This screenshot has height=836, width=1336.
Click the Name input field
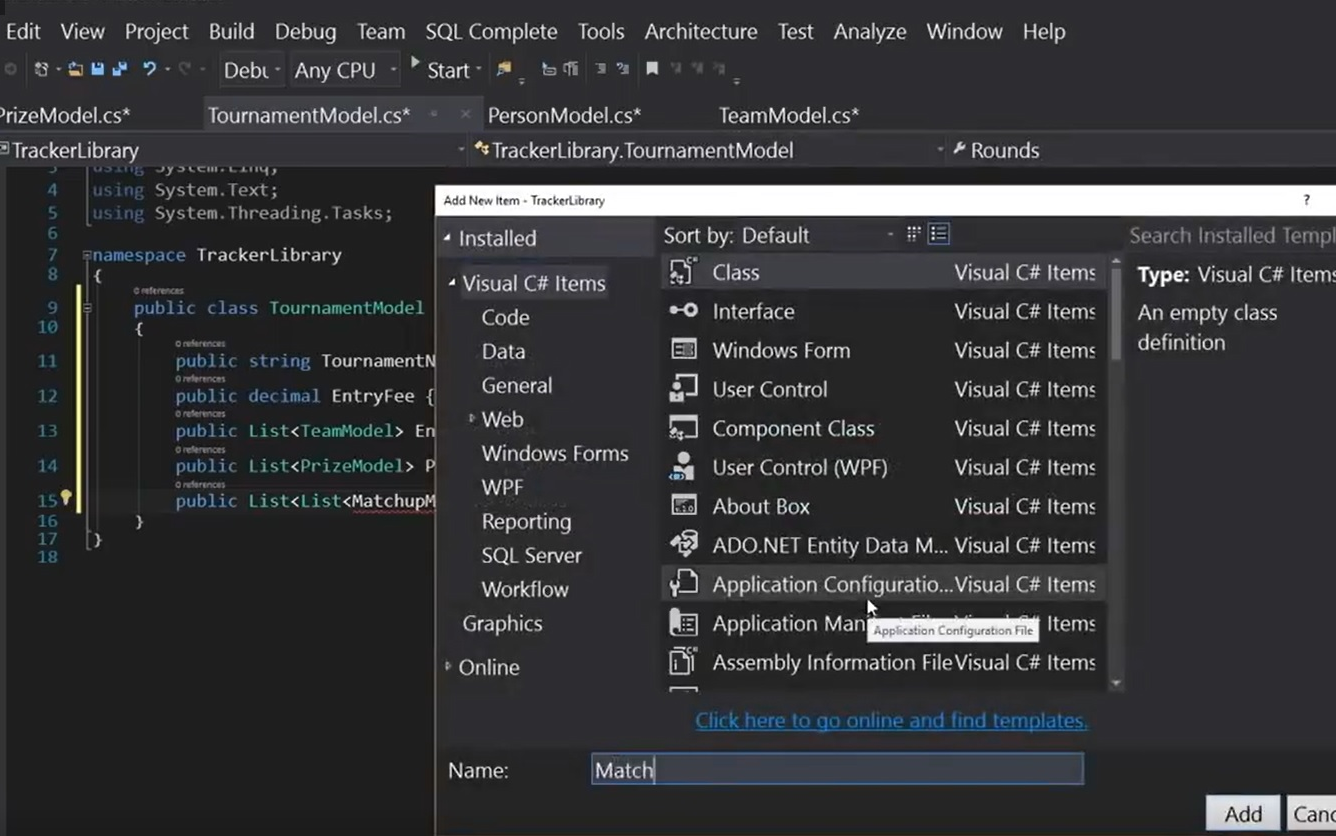pyautogui.click(x=837, y=769)
